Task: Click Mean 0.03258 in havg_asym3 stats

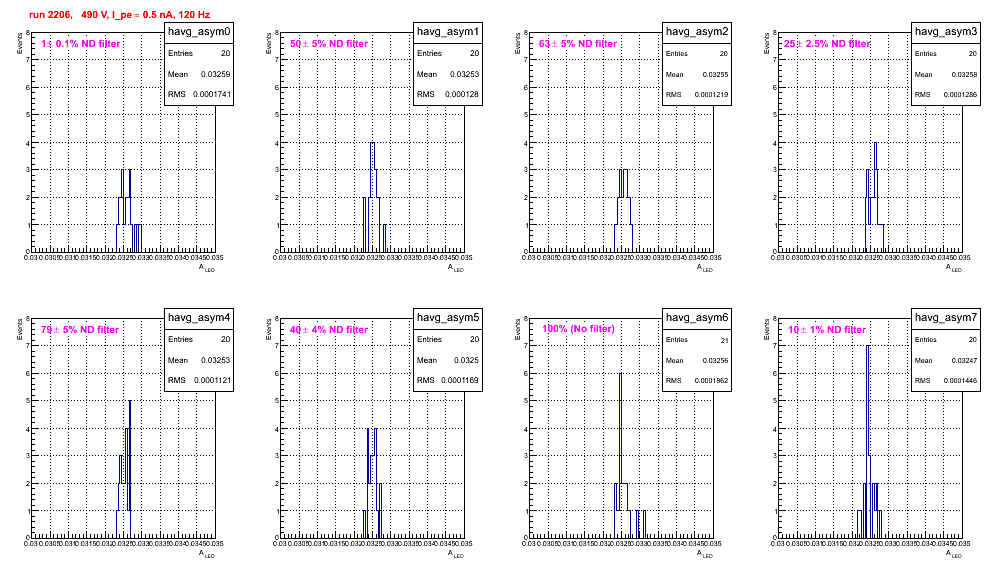Action: coord(946,74)
